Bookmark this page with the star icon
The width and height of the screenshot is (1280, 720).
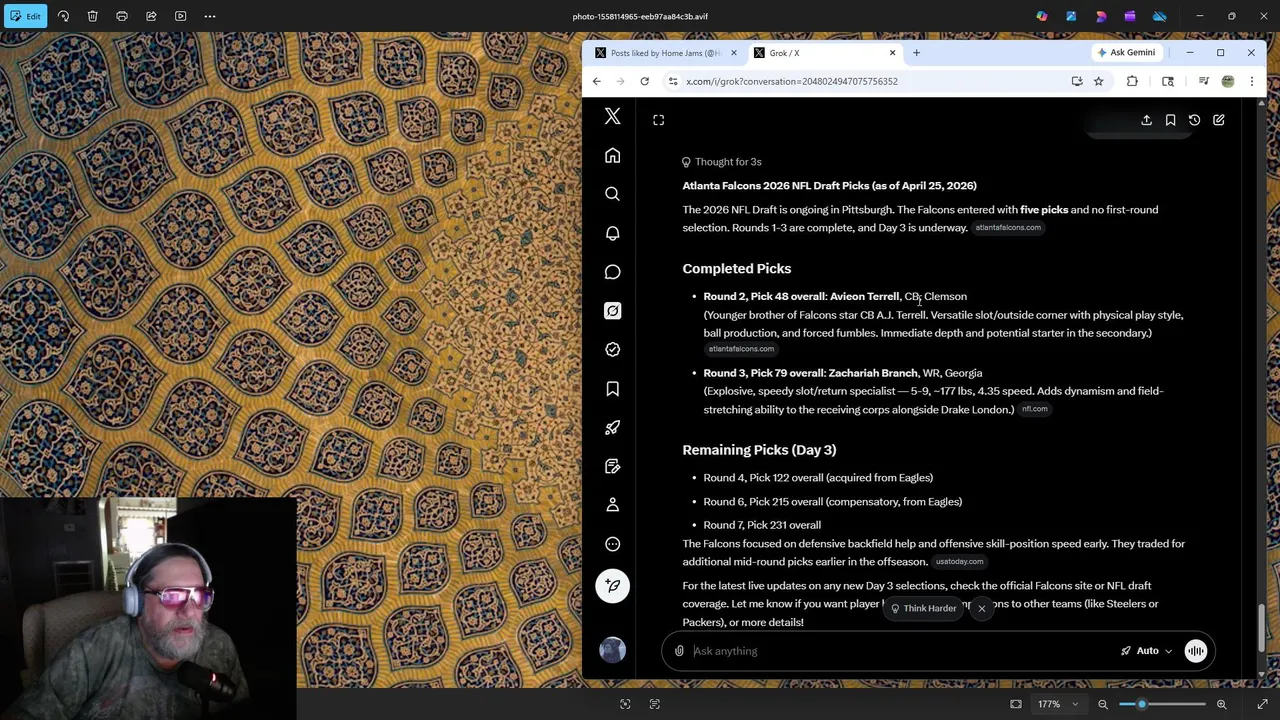[1098, 81]
